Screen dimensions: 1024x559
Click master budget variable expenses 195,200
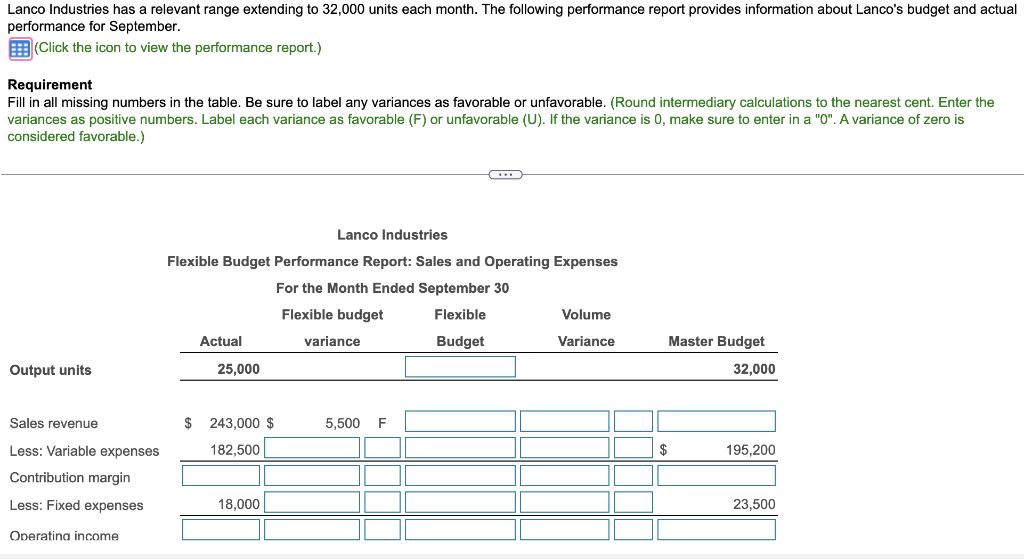[x=750, y=450]
